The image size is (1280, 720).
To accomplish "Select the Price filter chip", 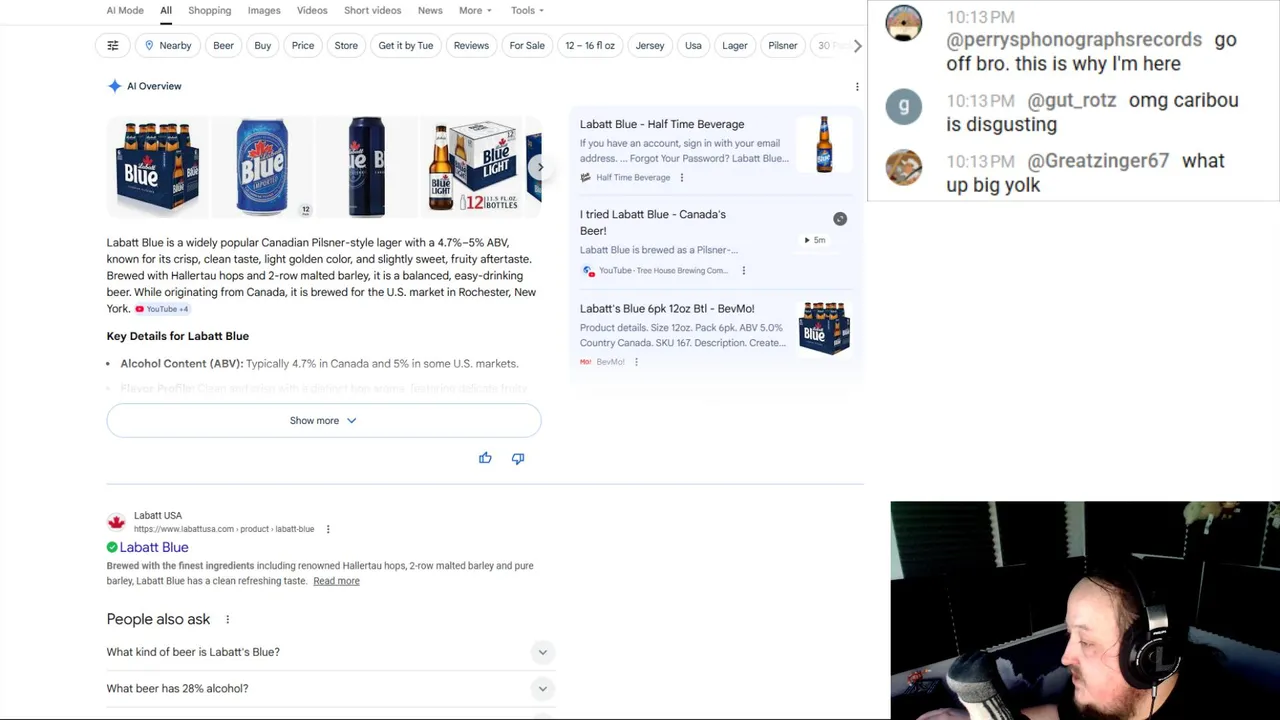I will (303, 45).
